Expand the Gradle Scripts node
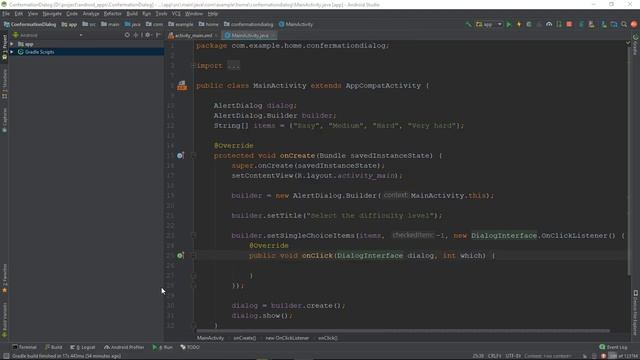 click(12, 52)
